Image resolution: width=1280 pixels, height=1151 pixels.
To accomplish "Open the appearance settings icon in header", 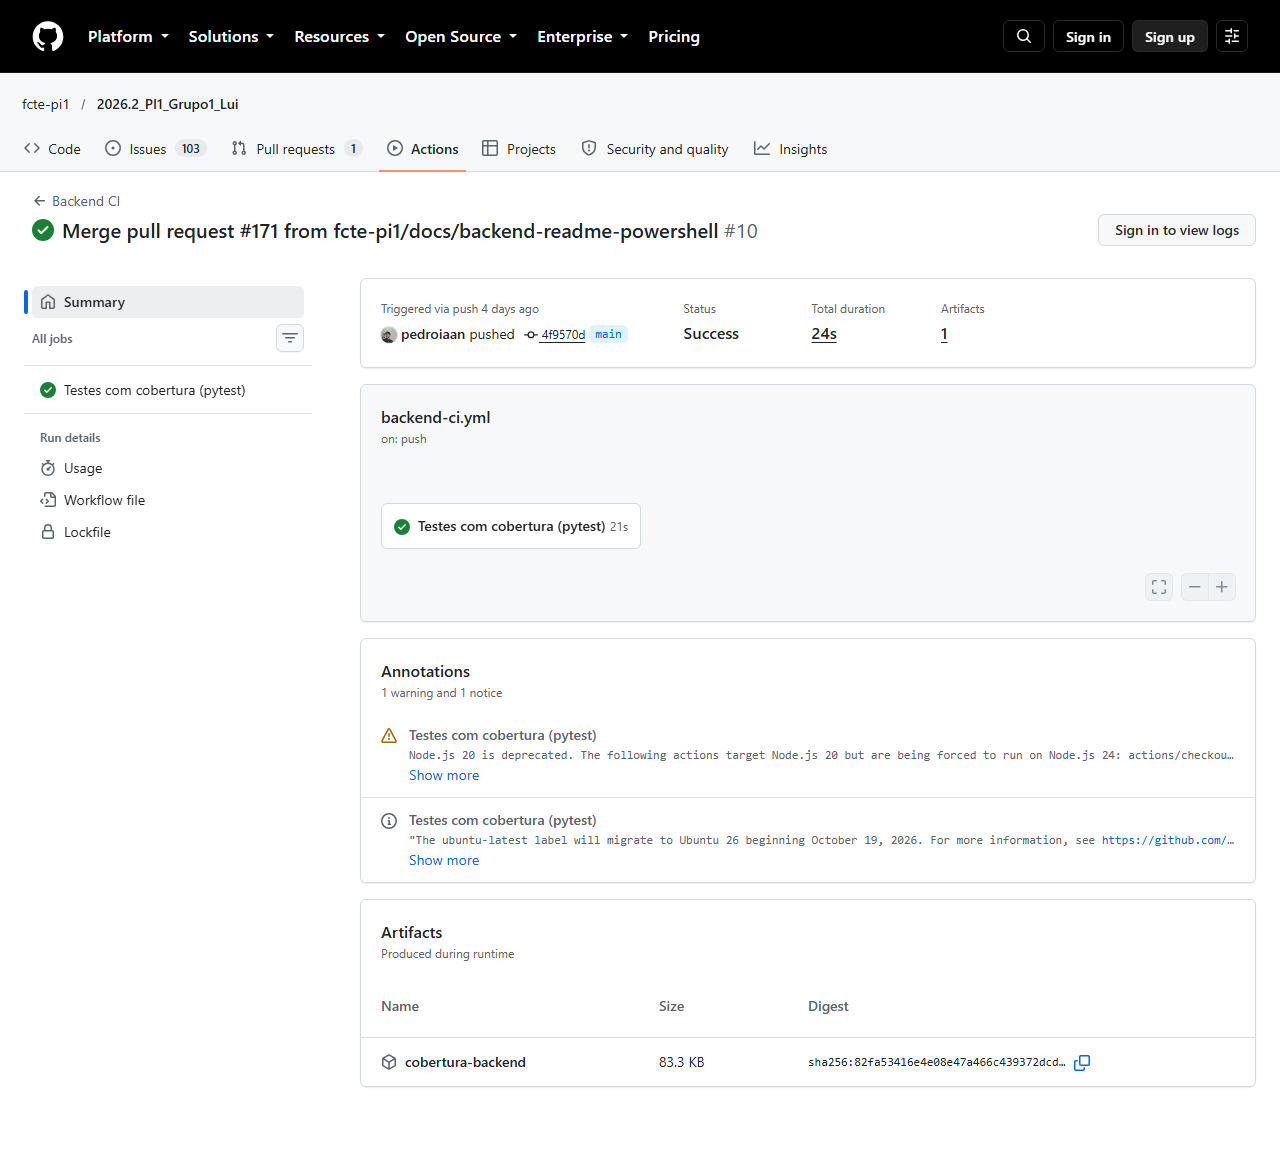I will click(x=1232, y=36).
